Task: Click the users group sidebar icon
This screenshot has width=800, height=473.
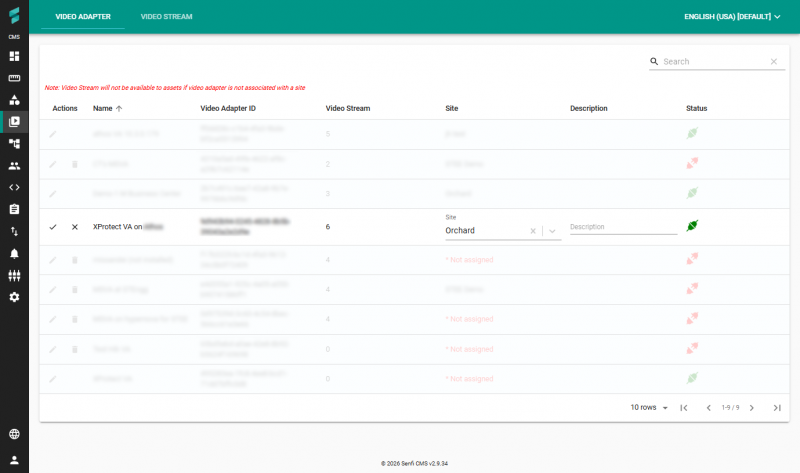Action: point(14,165)
